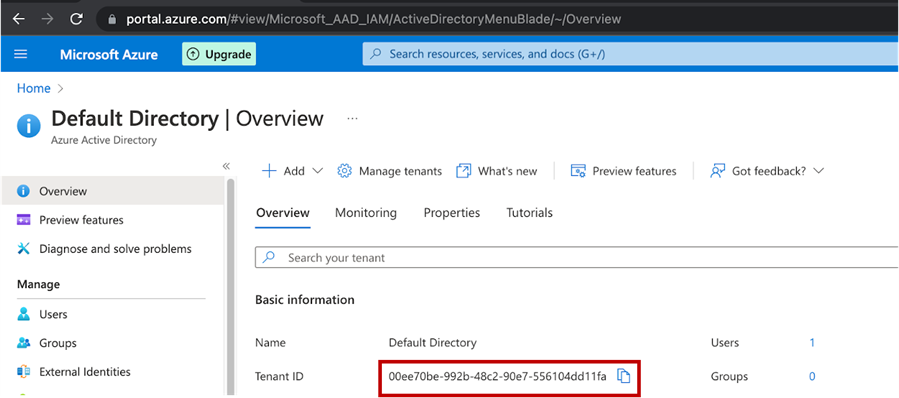Screen dimensions: 899x398
Task: Open the hamburger portal menu
Action: pos(21,54)
